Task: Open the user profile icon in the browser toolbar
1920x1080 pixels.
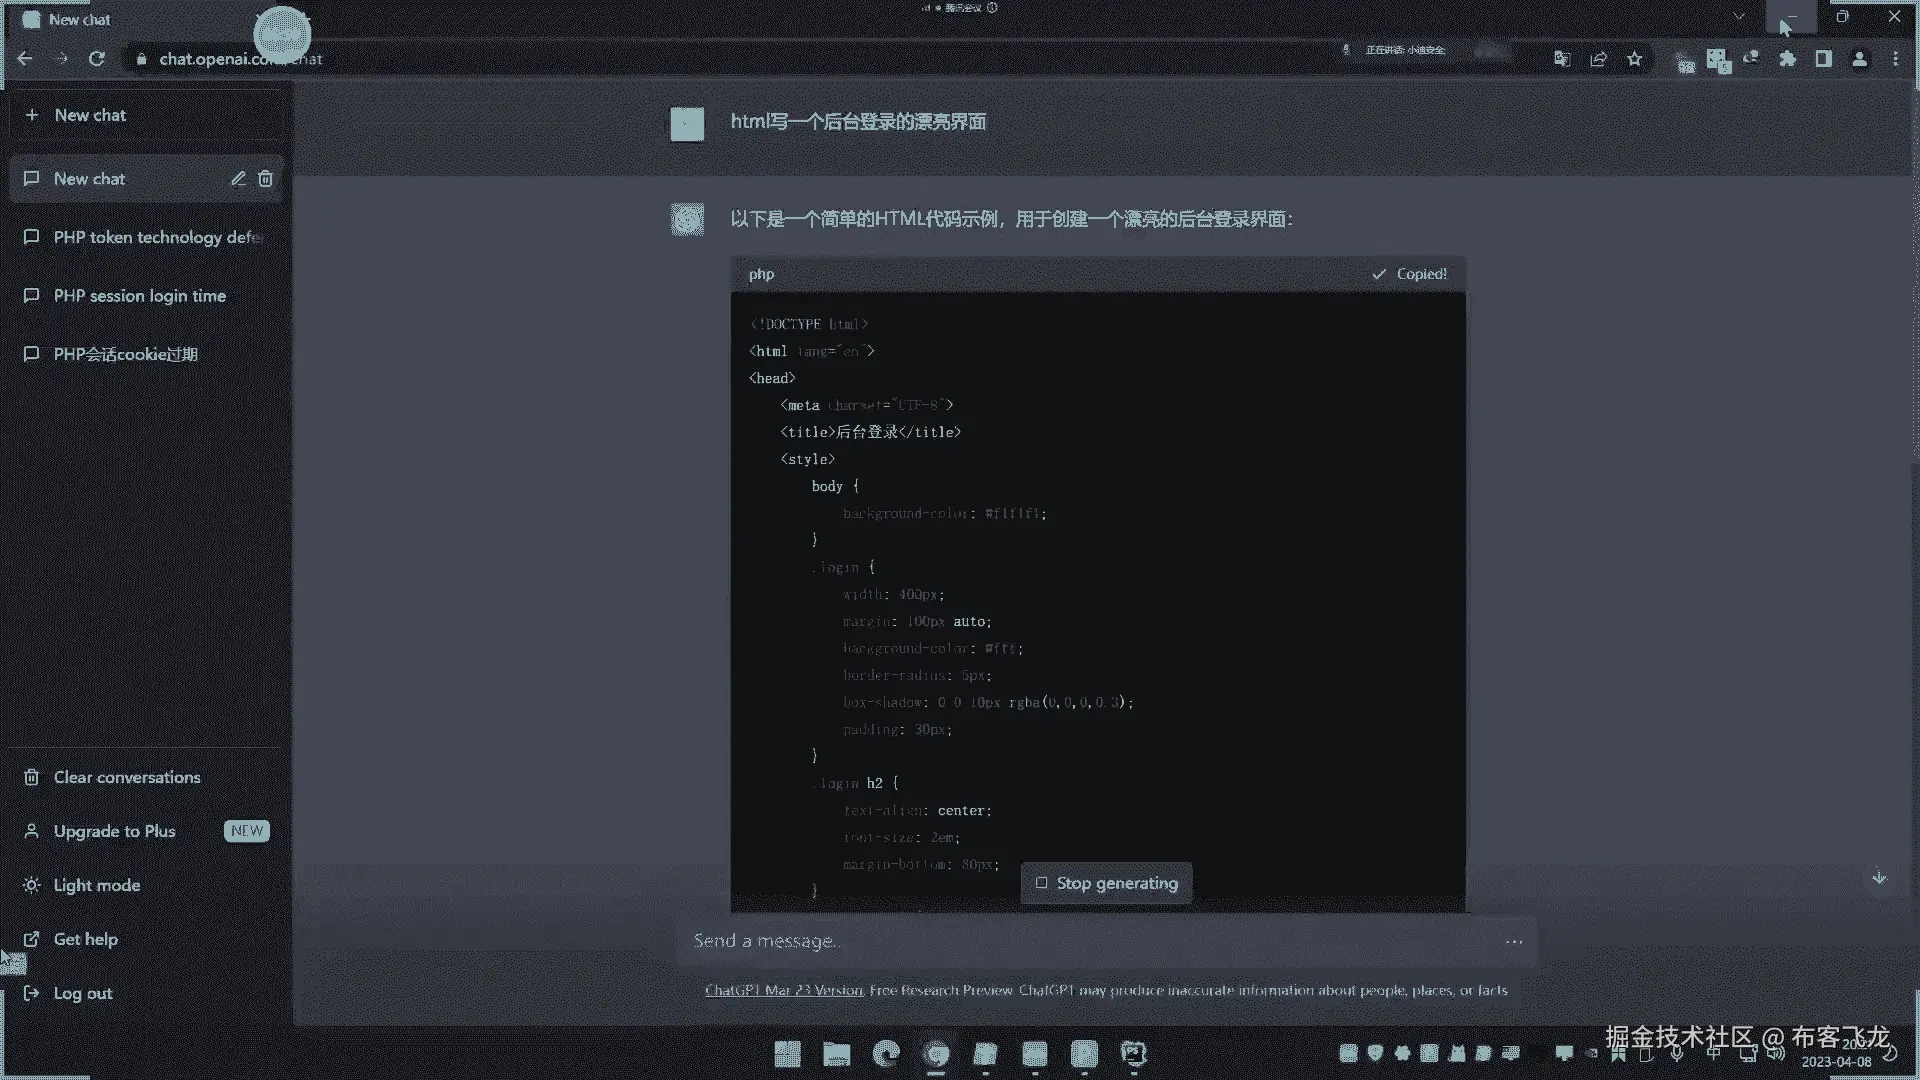Action: point(1859,59)
